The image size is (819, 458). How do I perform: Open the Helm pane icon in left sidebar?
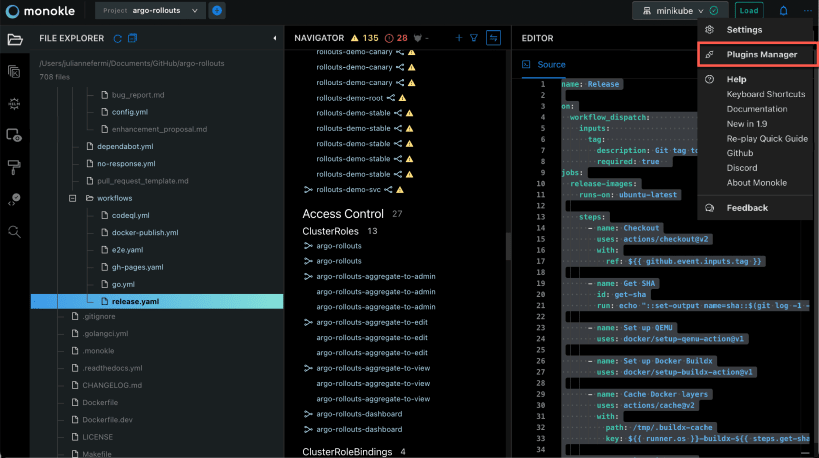click(x=15, y=103)
